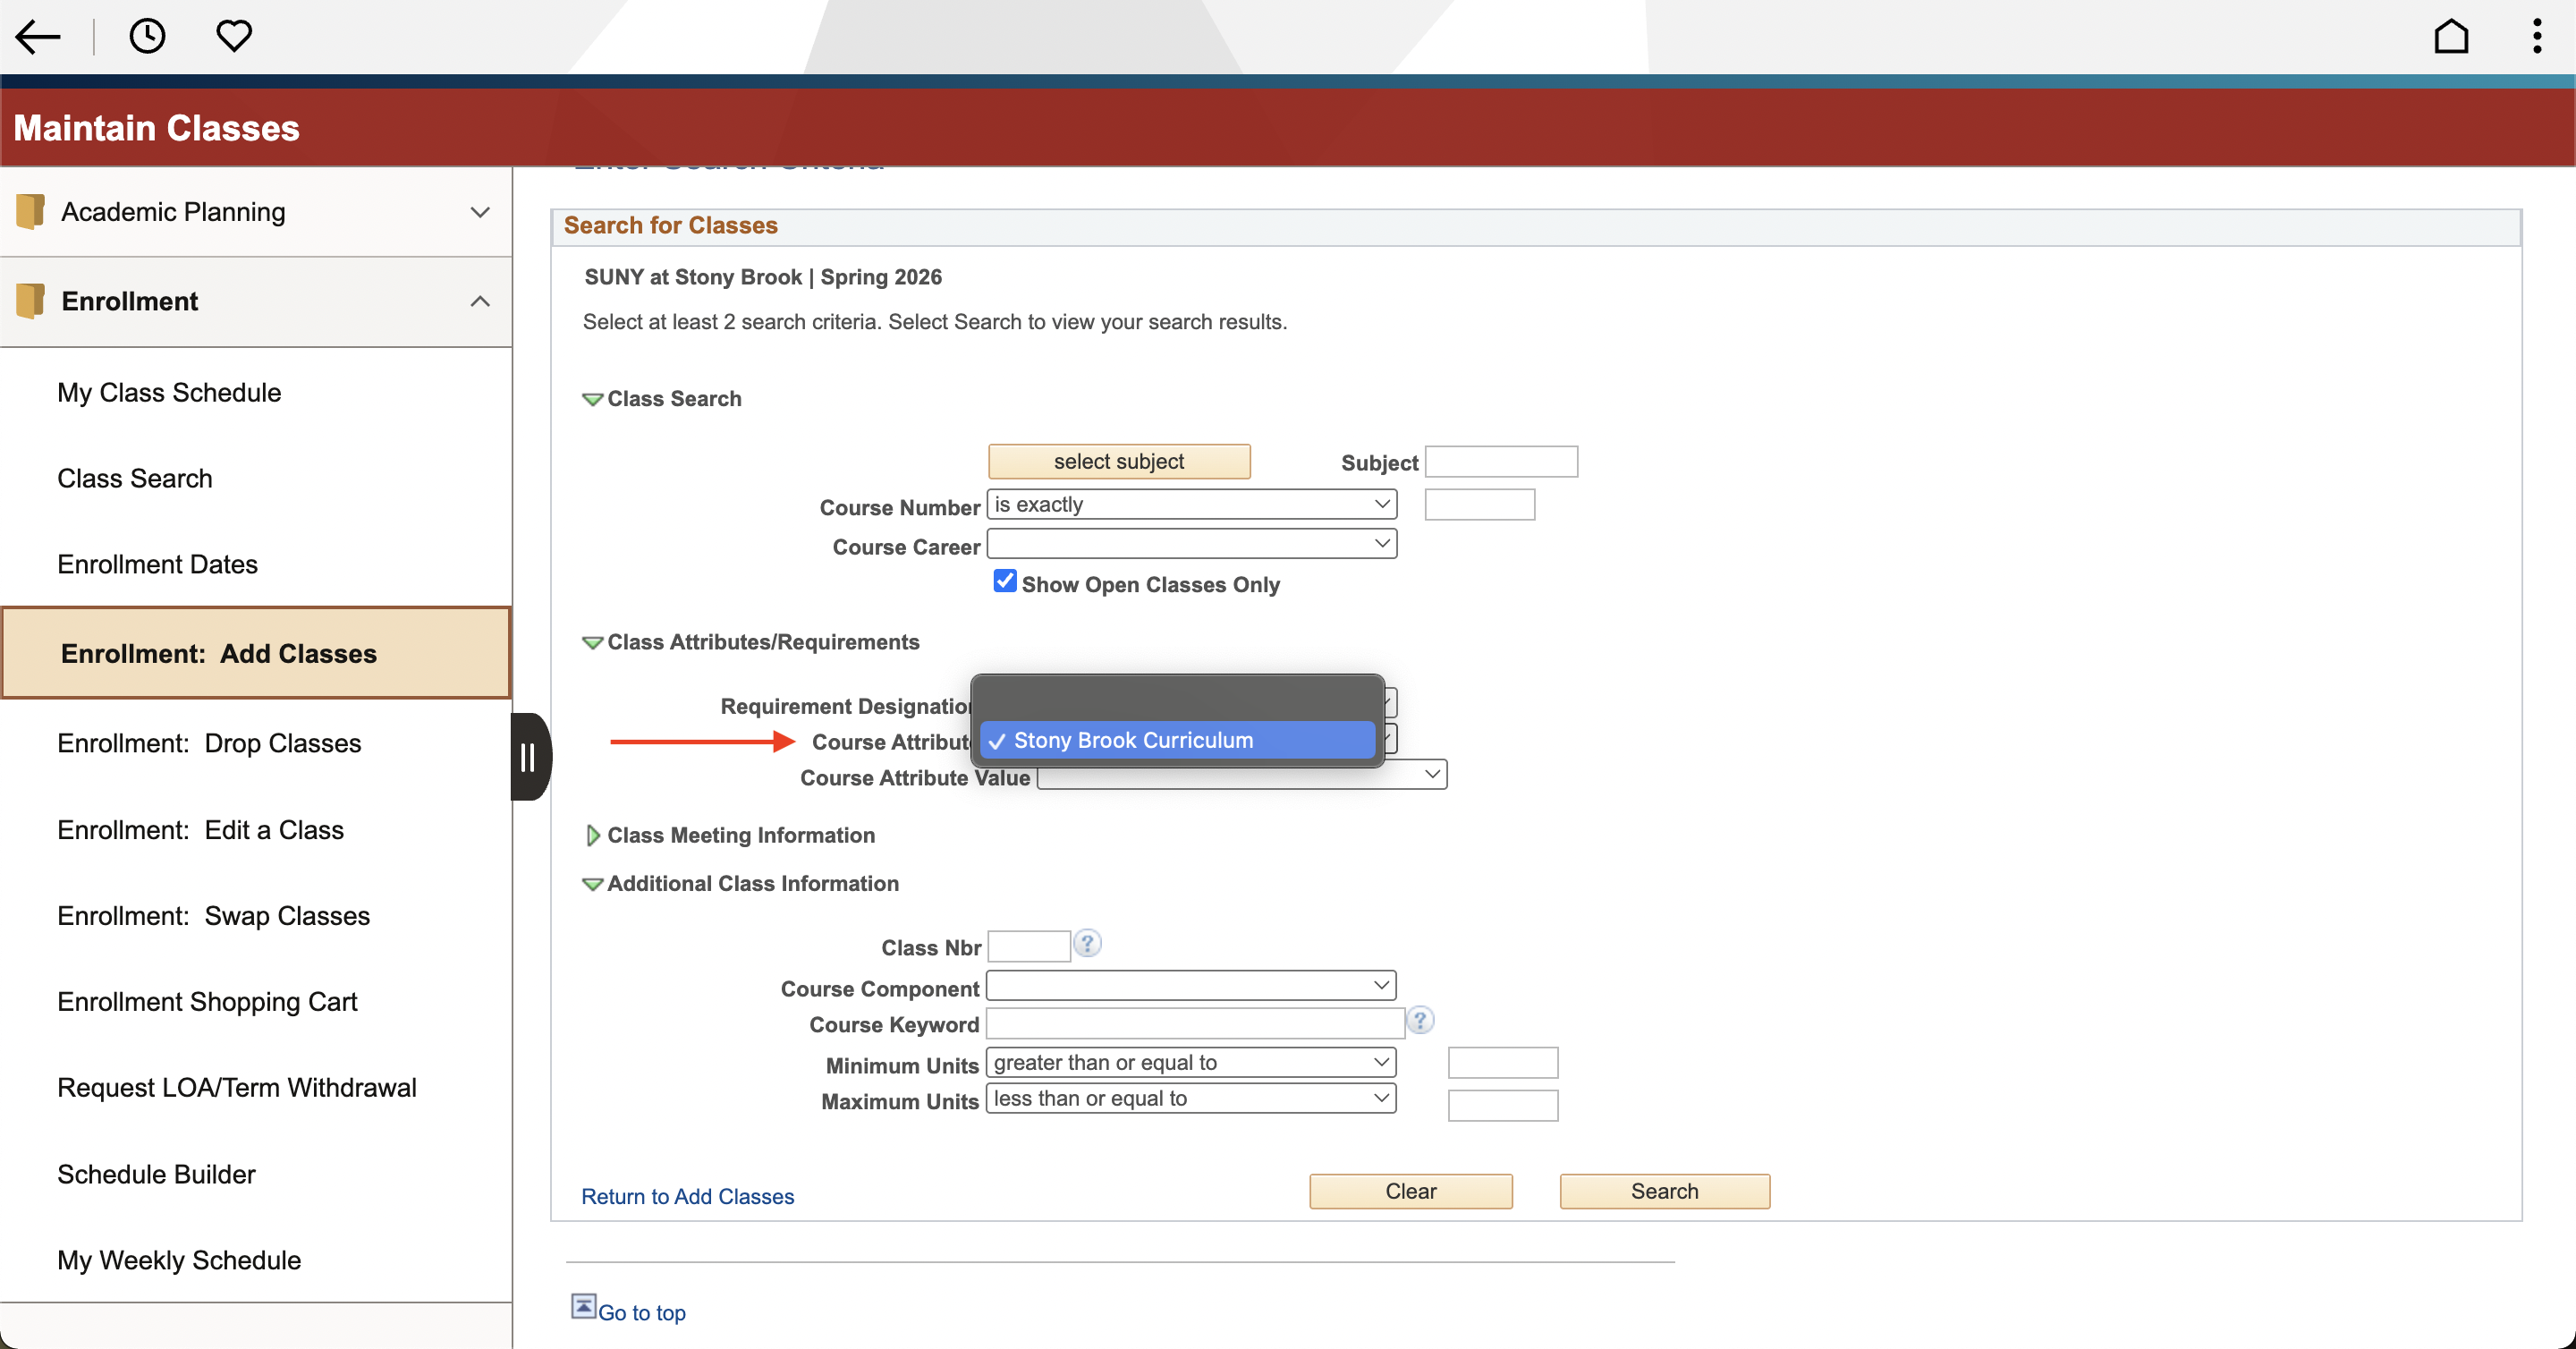The image size is (2576, 1349).
Task: Open Enrollment Shopping Cart
Action: [207, 1002]
